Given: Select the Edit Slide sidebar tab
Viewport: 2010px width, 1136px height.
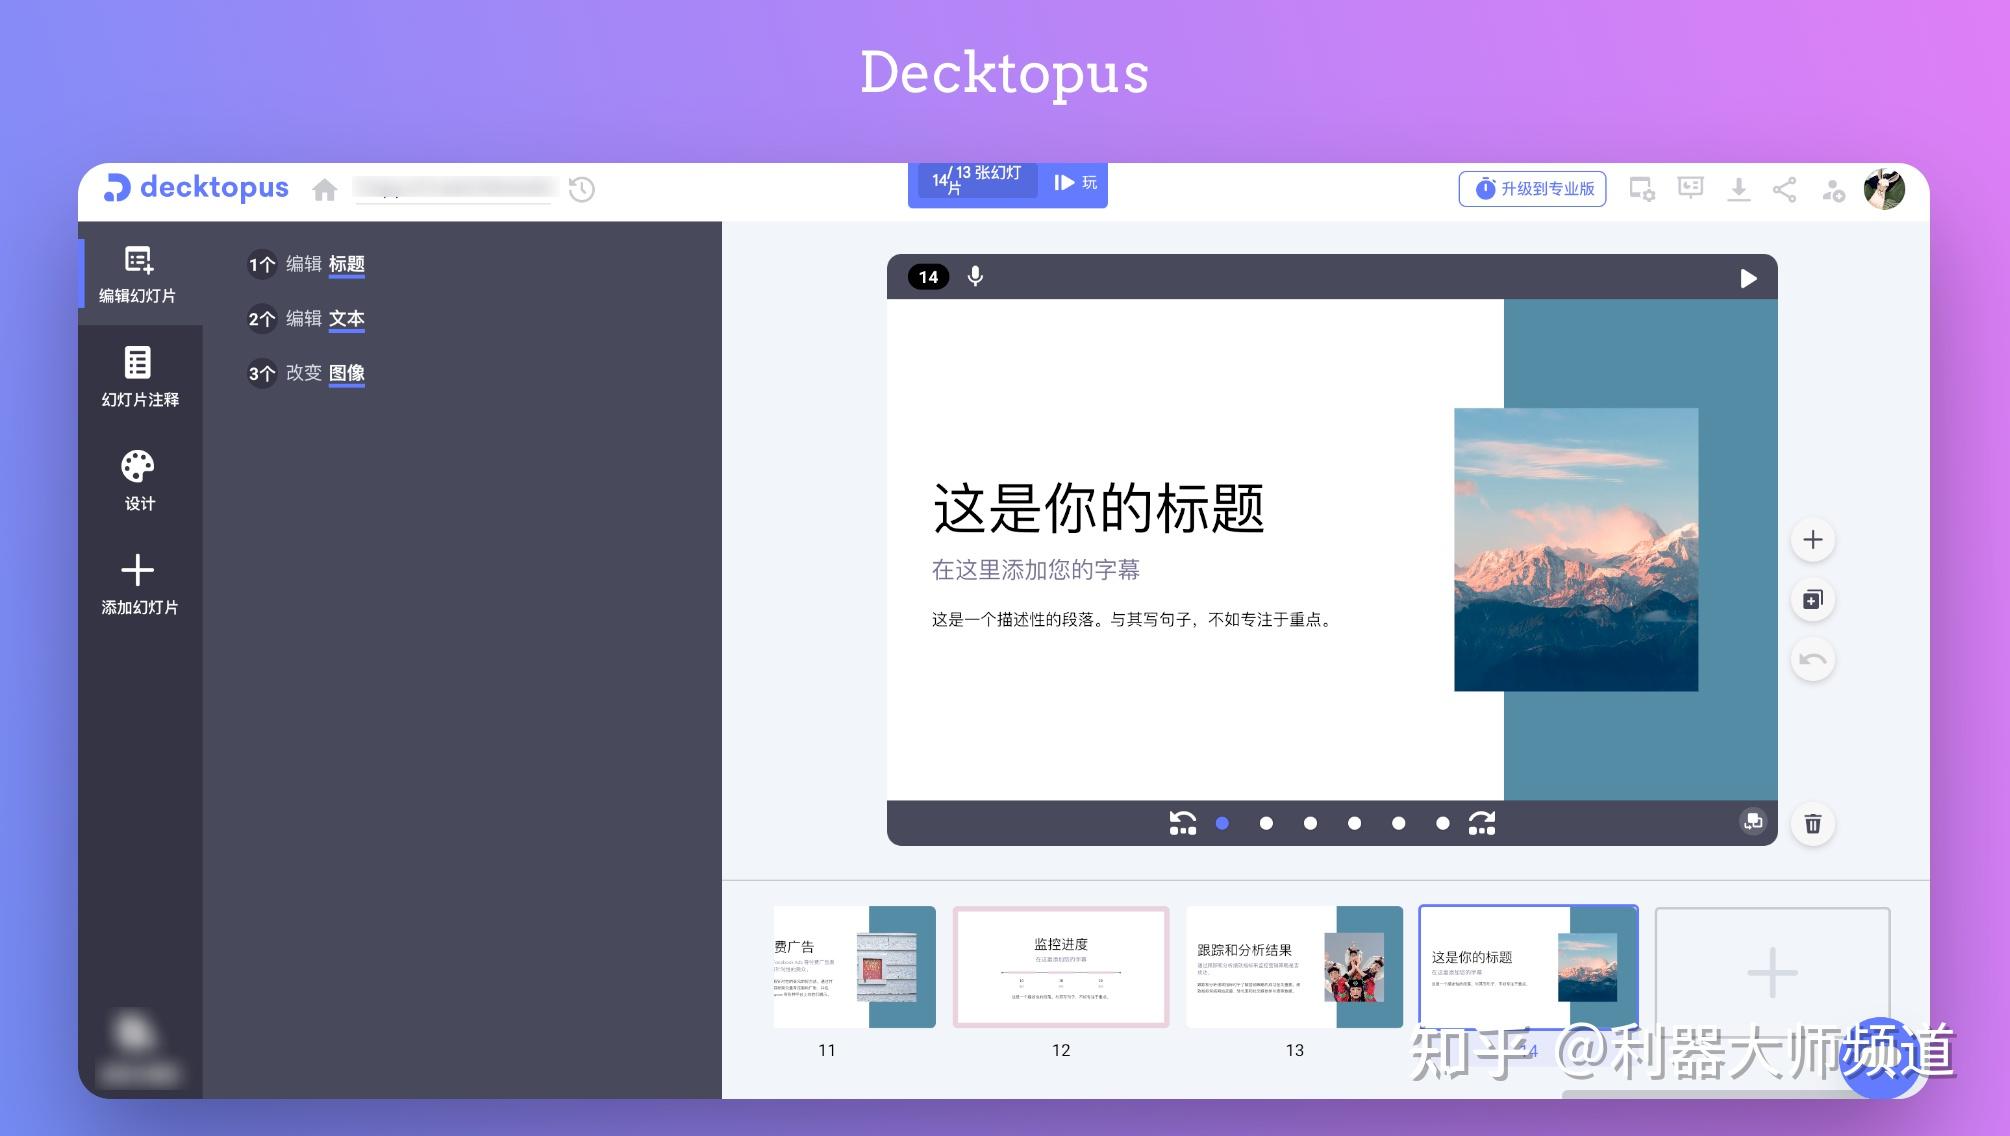Looking at the screenshot, I should coord(139,274).
